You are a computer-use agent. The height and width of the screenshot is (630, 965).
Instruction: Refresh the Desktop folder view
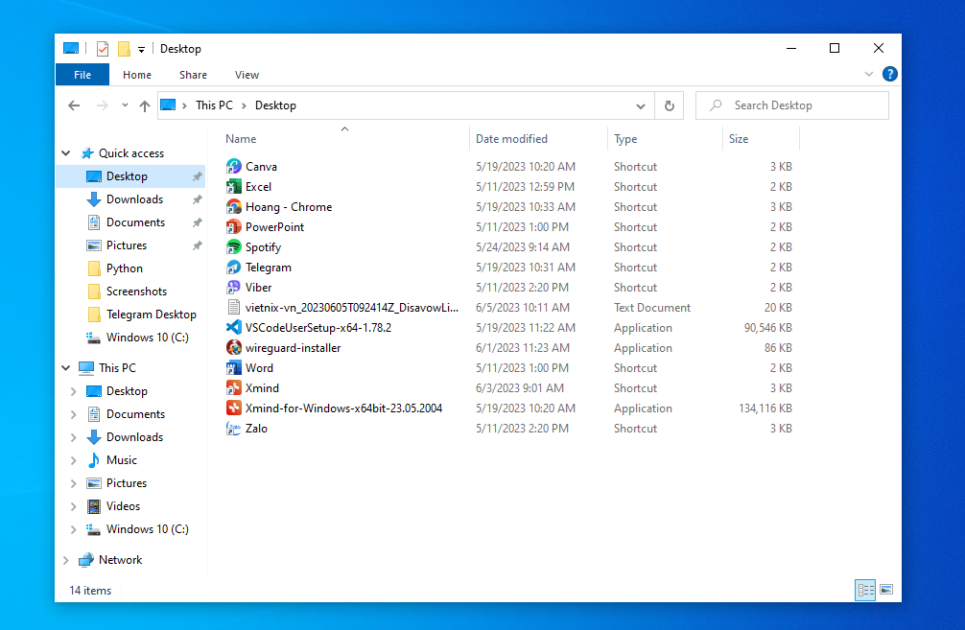(669, 106)
